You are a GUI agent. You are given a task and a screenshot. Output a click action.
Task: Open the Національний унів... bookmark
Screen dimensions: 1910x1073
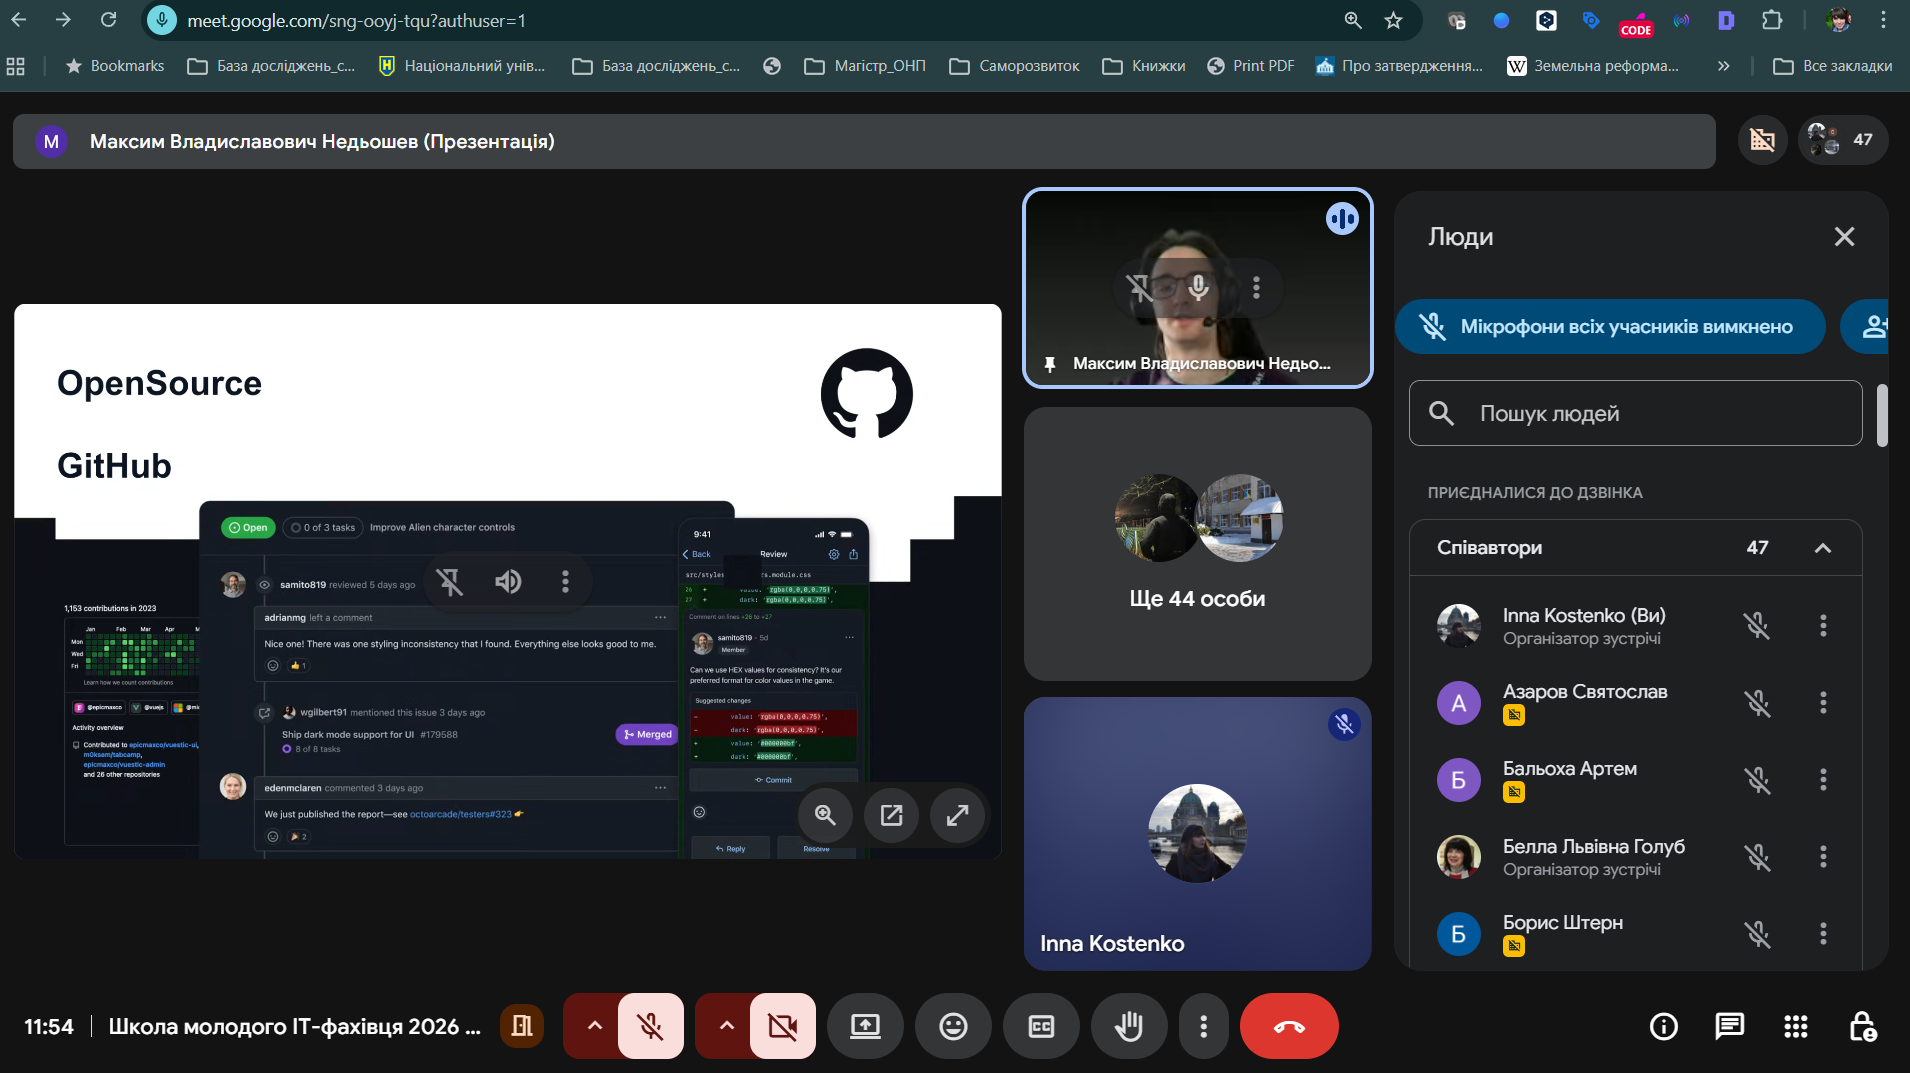click(462, 66)
